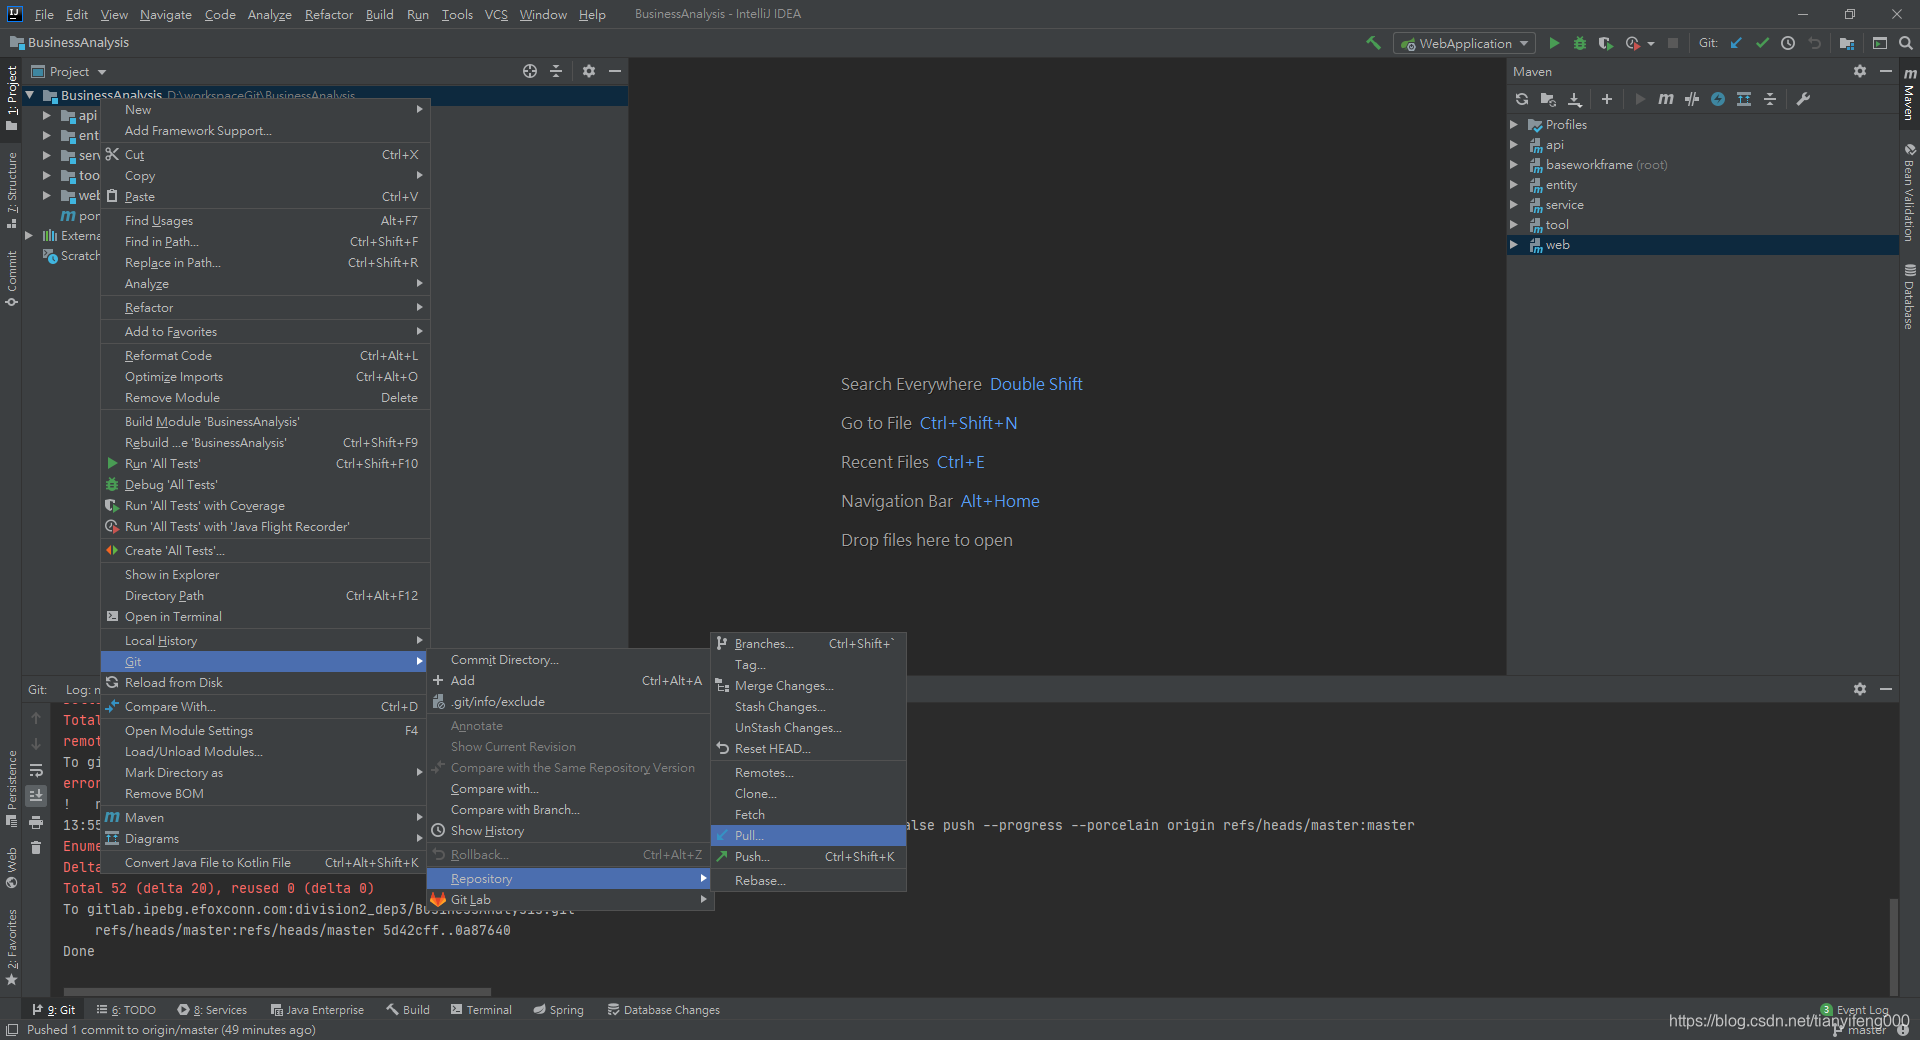Image resolution: width=1920 pixels, height=1040 pixels.
Task: Expand baseworkframe (root) in Maven tree
Action: coord(1514,165)
